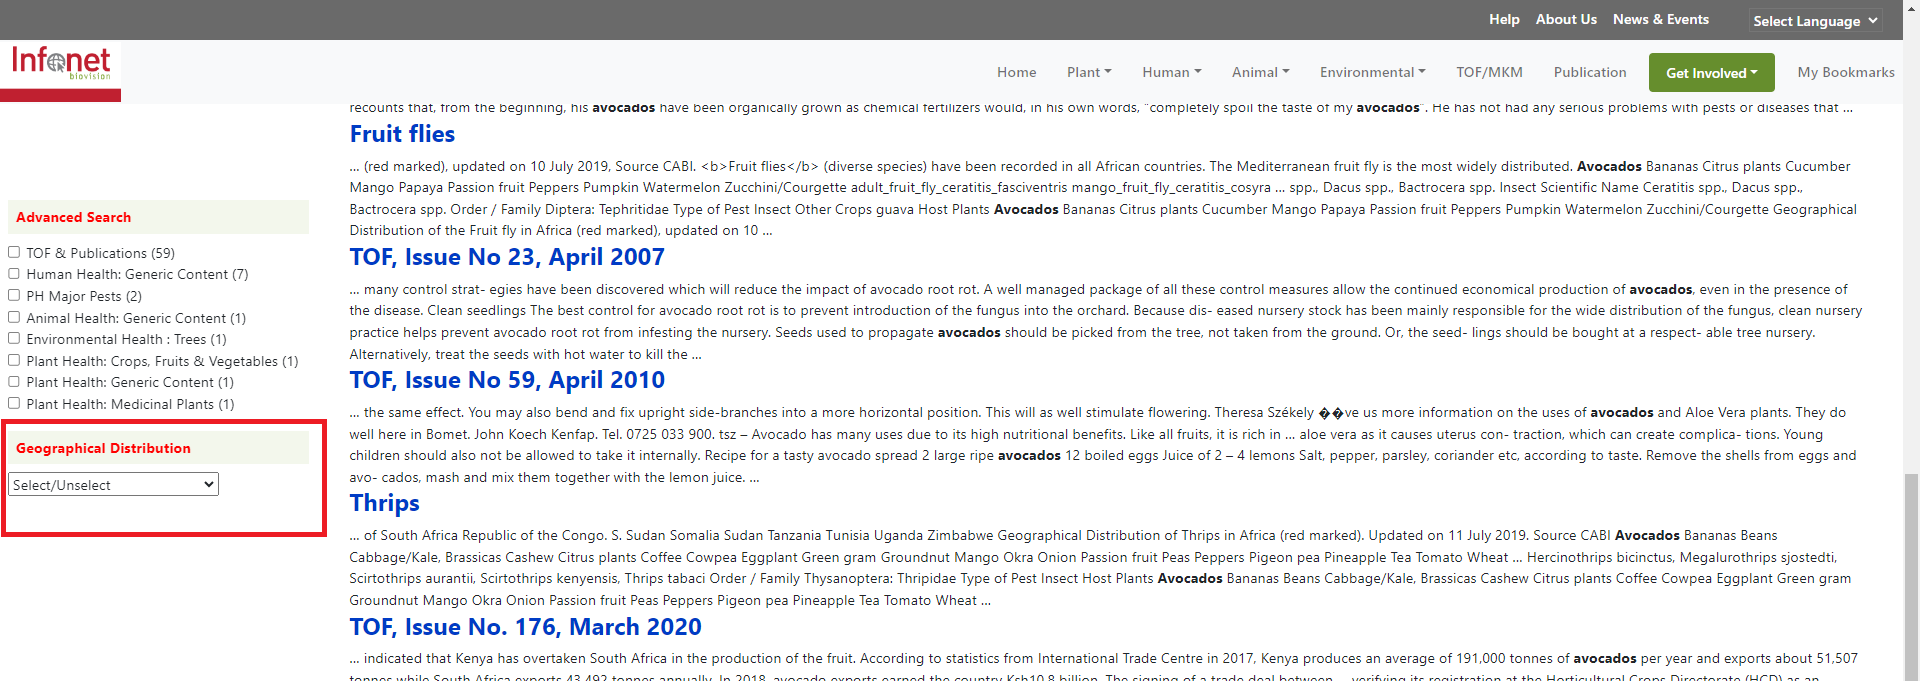Screen dimensions: 1920x681
Task: Check the TOF & Publications filter
Action: coord(14,253)
